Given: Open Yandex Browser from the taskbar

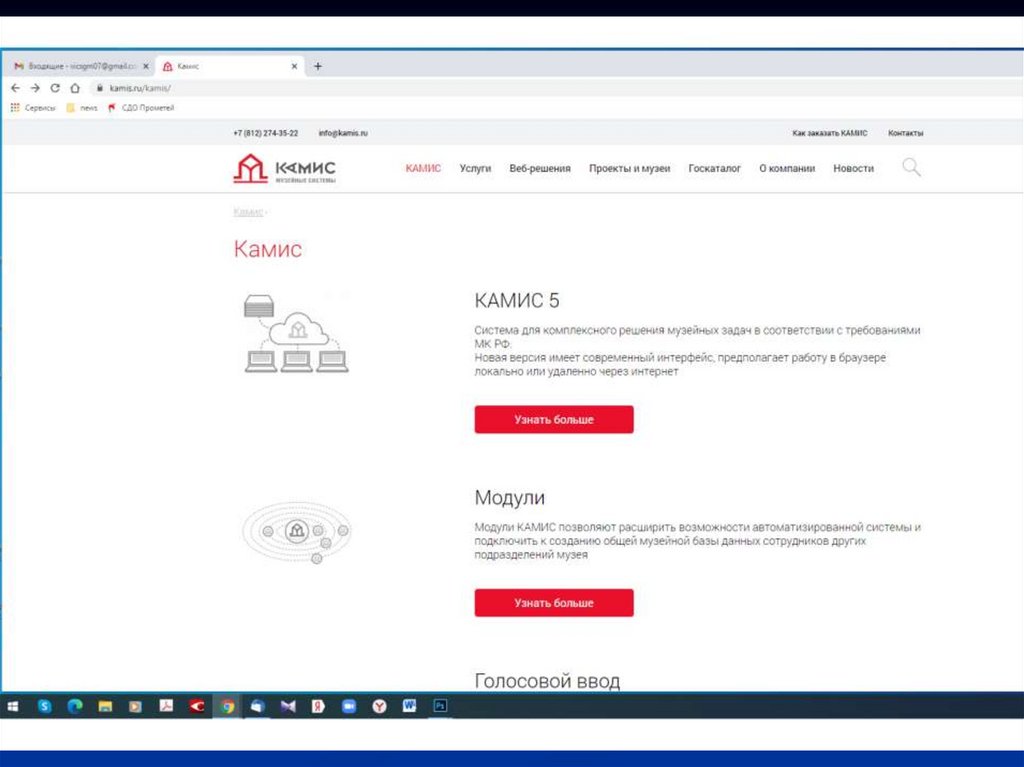Looking at the screenshot, I should (x=379, y=706).
